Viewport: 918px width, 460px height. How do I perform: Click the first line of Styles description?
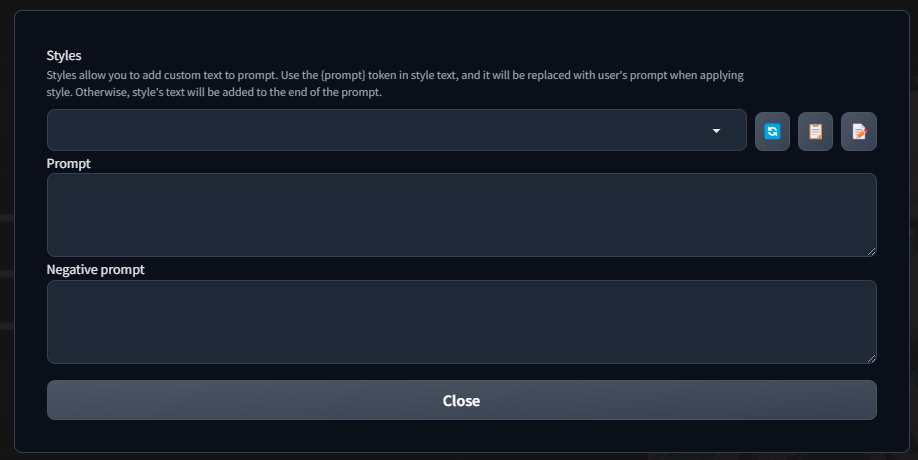coord(395,75)
